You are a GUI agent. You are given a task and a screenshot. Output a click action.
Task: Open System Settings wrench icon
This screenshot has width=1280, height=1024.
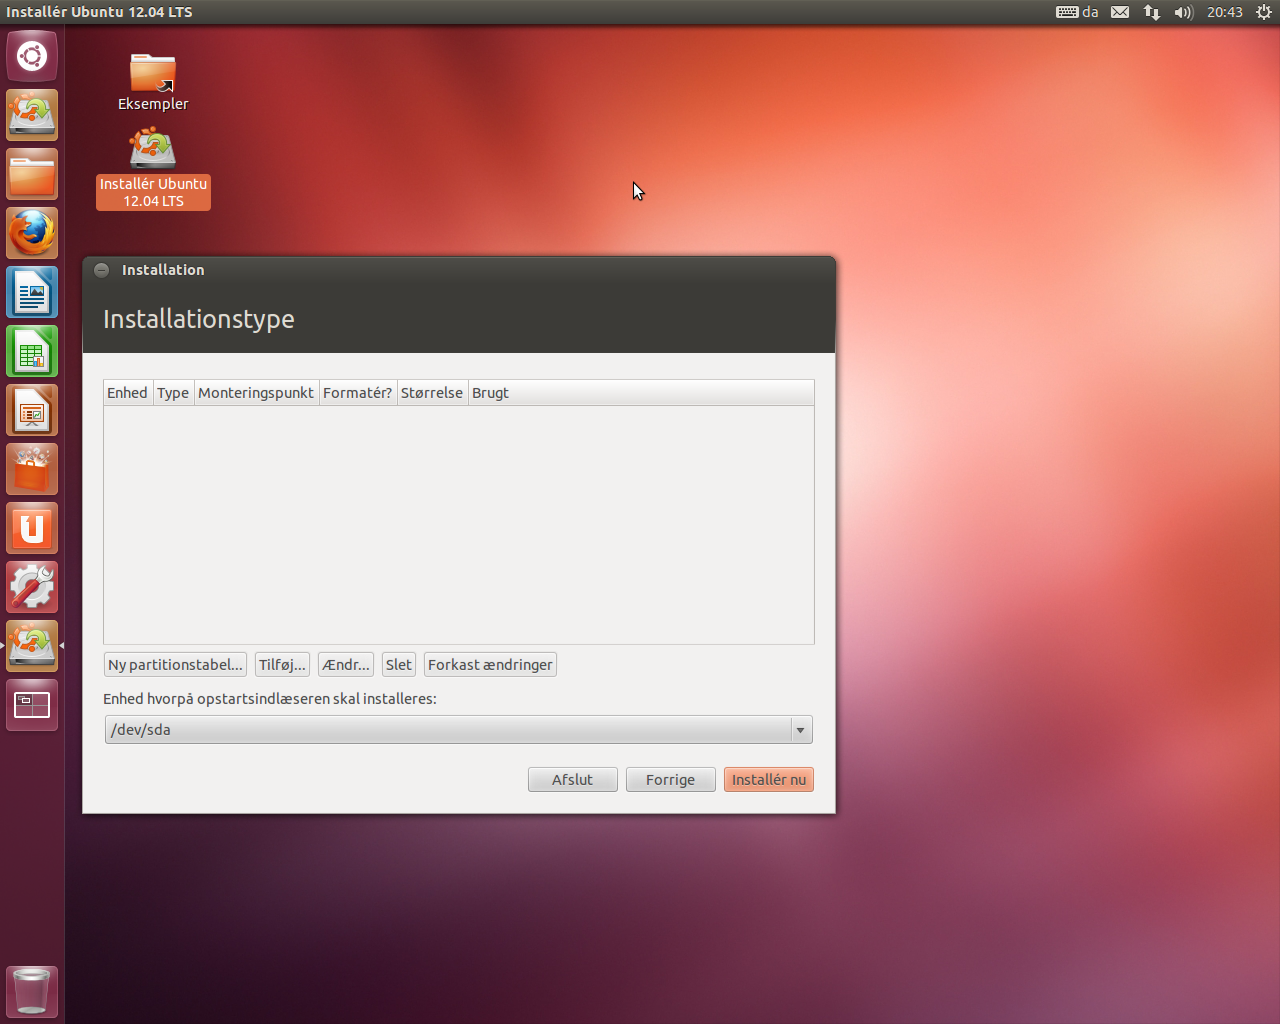32,587
